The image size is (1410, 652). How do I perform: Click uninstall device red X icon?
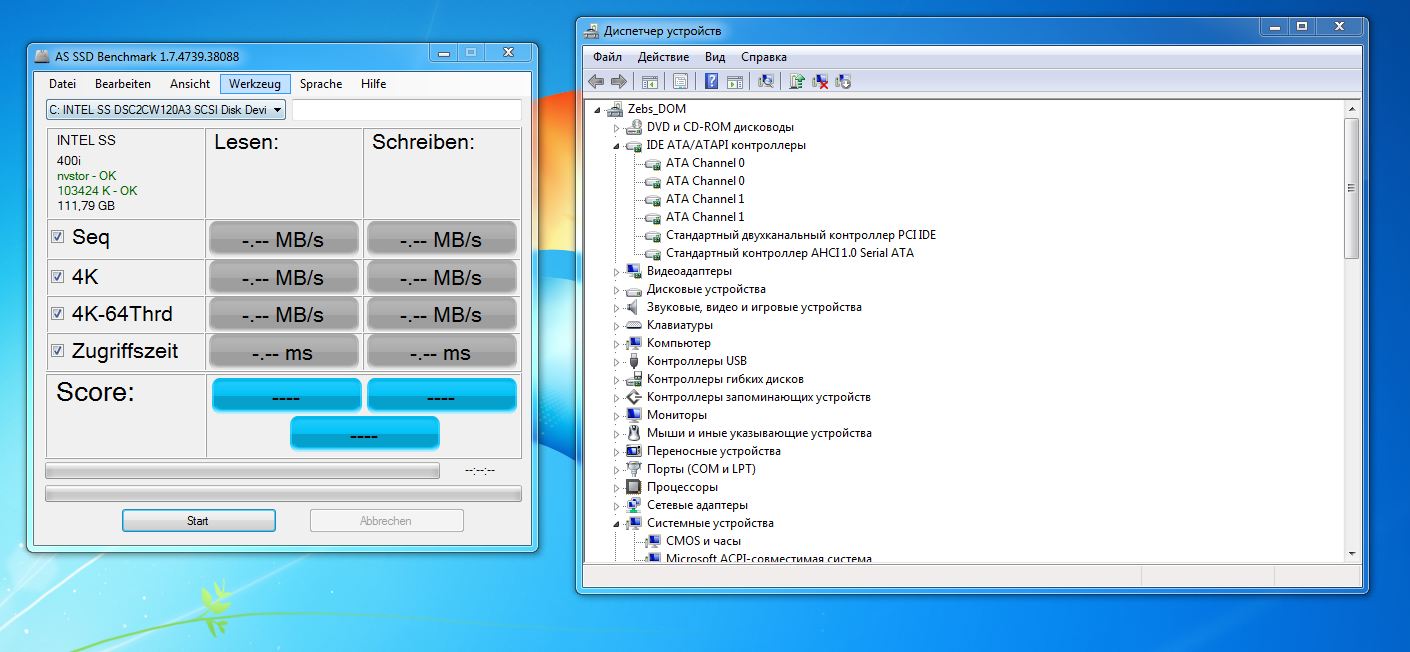tap(820, 82)
